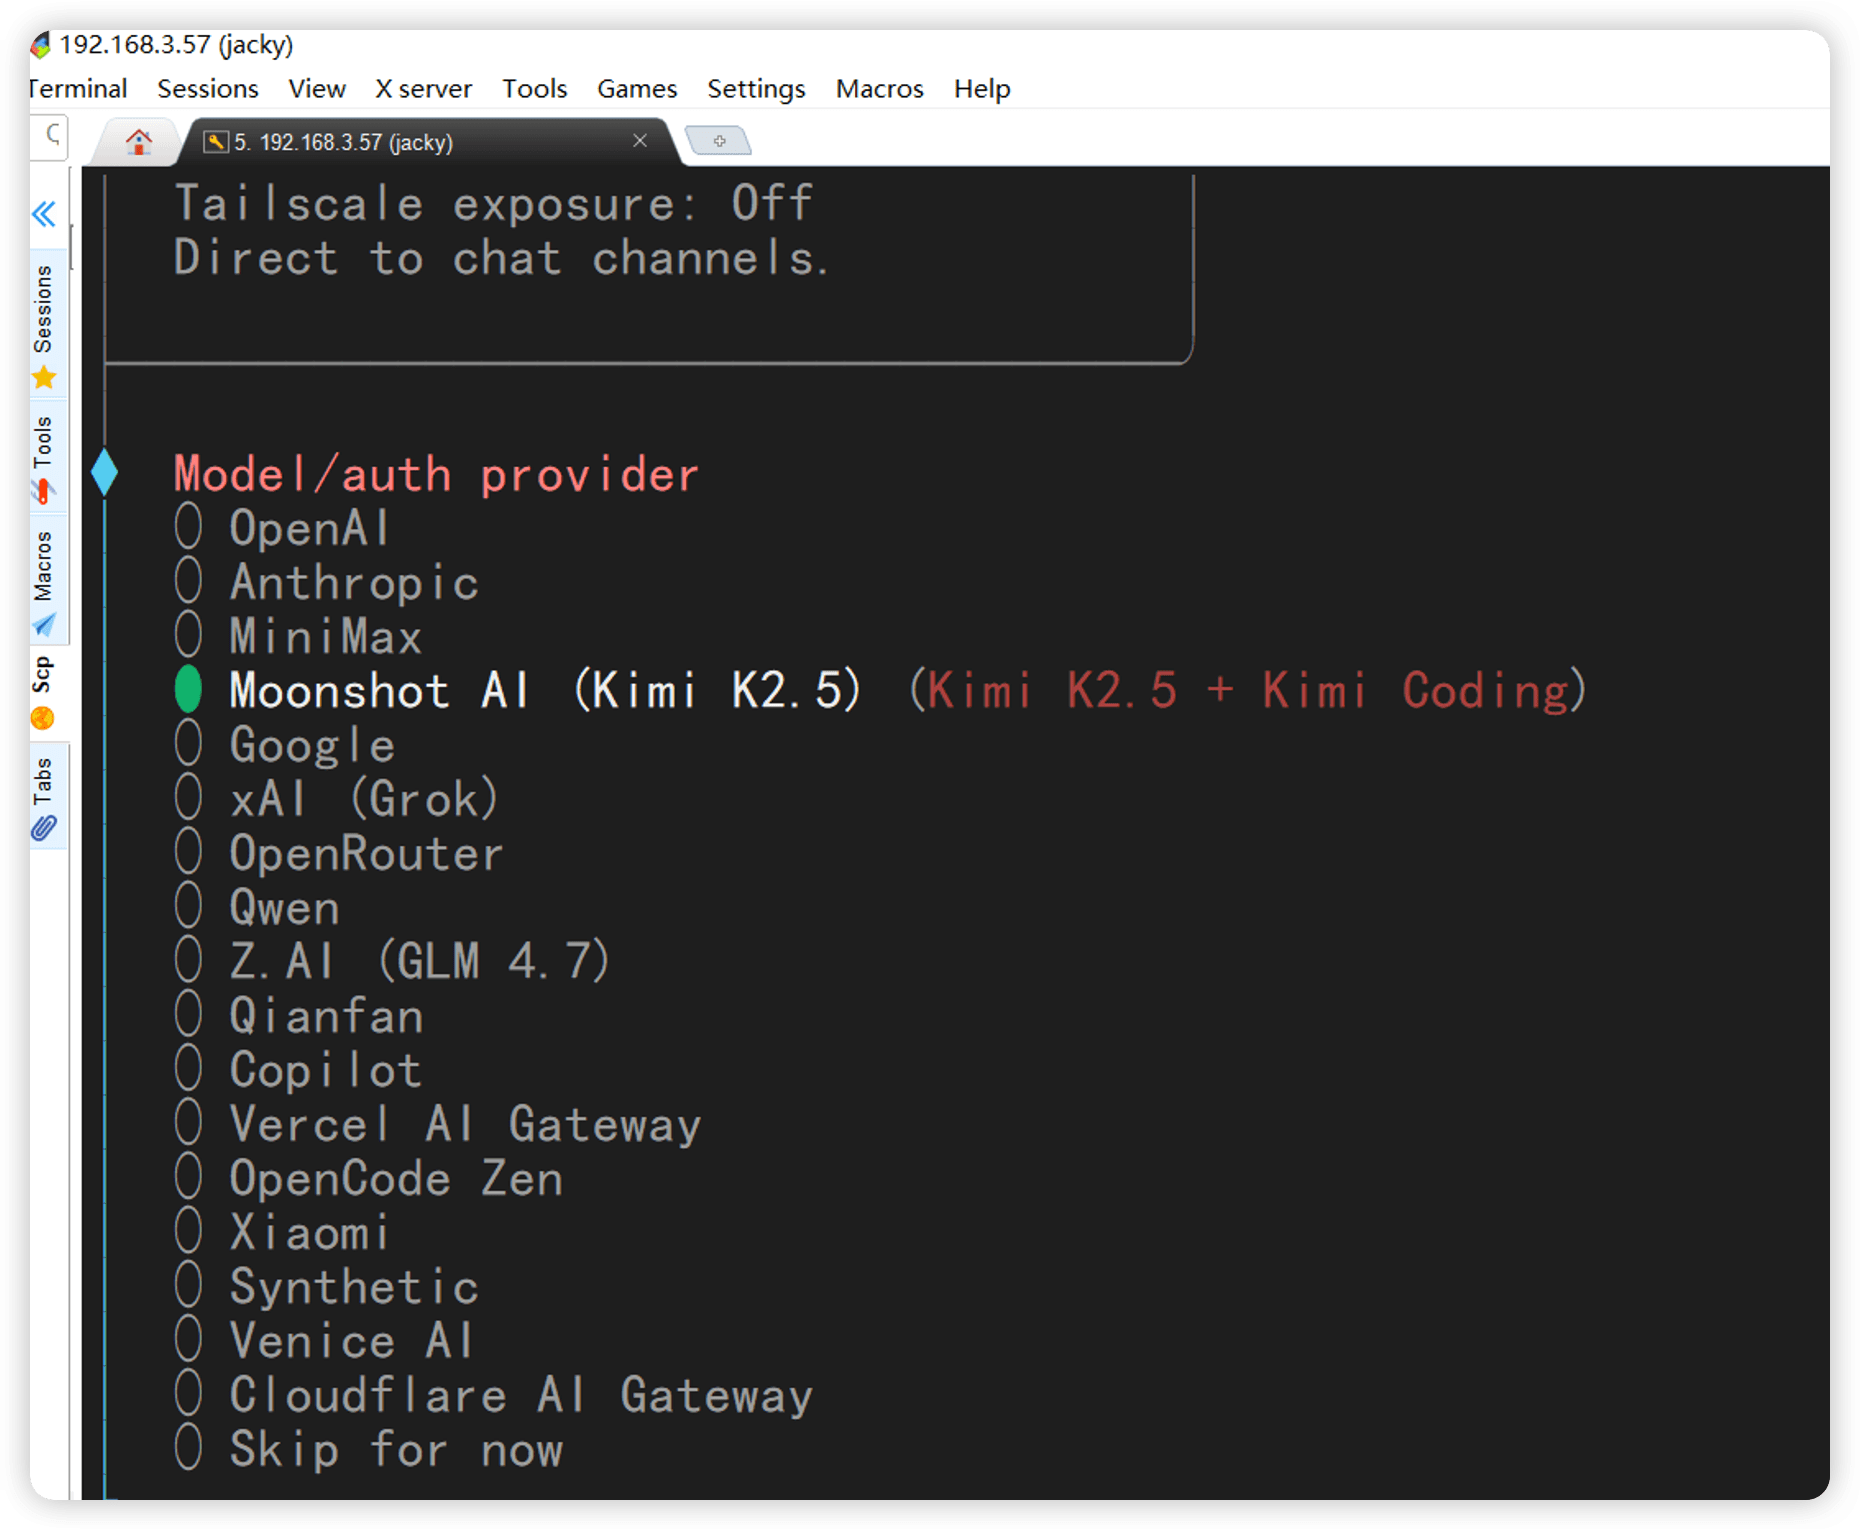Open the Settings menu
The height and width of the screenshot is (1530, 1860).
tap(756, 89)
